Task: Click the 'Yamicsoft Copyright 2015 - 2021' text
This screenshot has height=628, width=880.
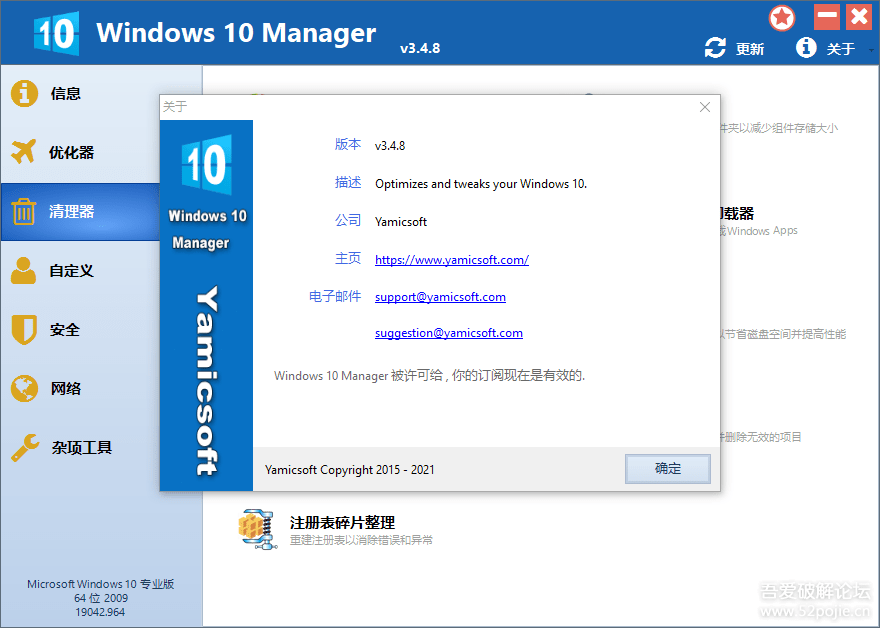Action: click(x=350, y=470)
